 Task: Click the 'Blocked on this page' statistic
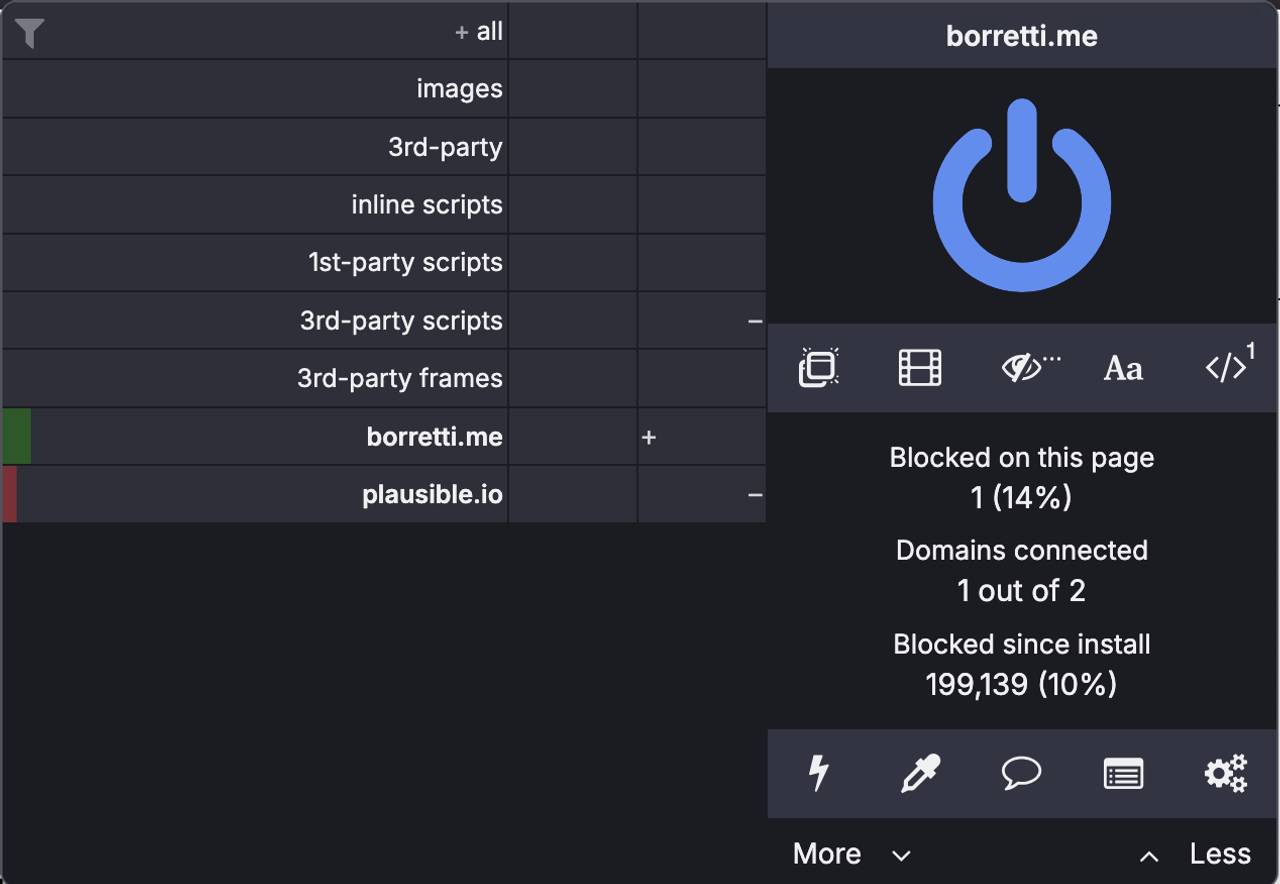click(1022, 477)
